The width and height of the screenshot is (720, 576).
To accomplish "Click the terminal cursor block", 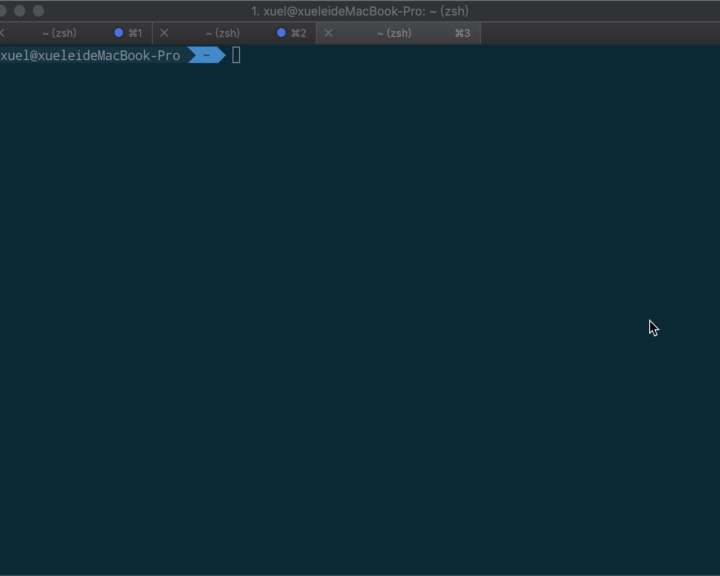I will point(236,55).
